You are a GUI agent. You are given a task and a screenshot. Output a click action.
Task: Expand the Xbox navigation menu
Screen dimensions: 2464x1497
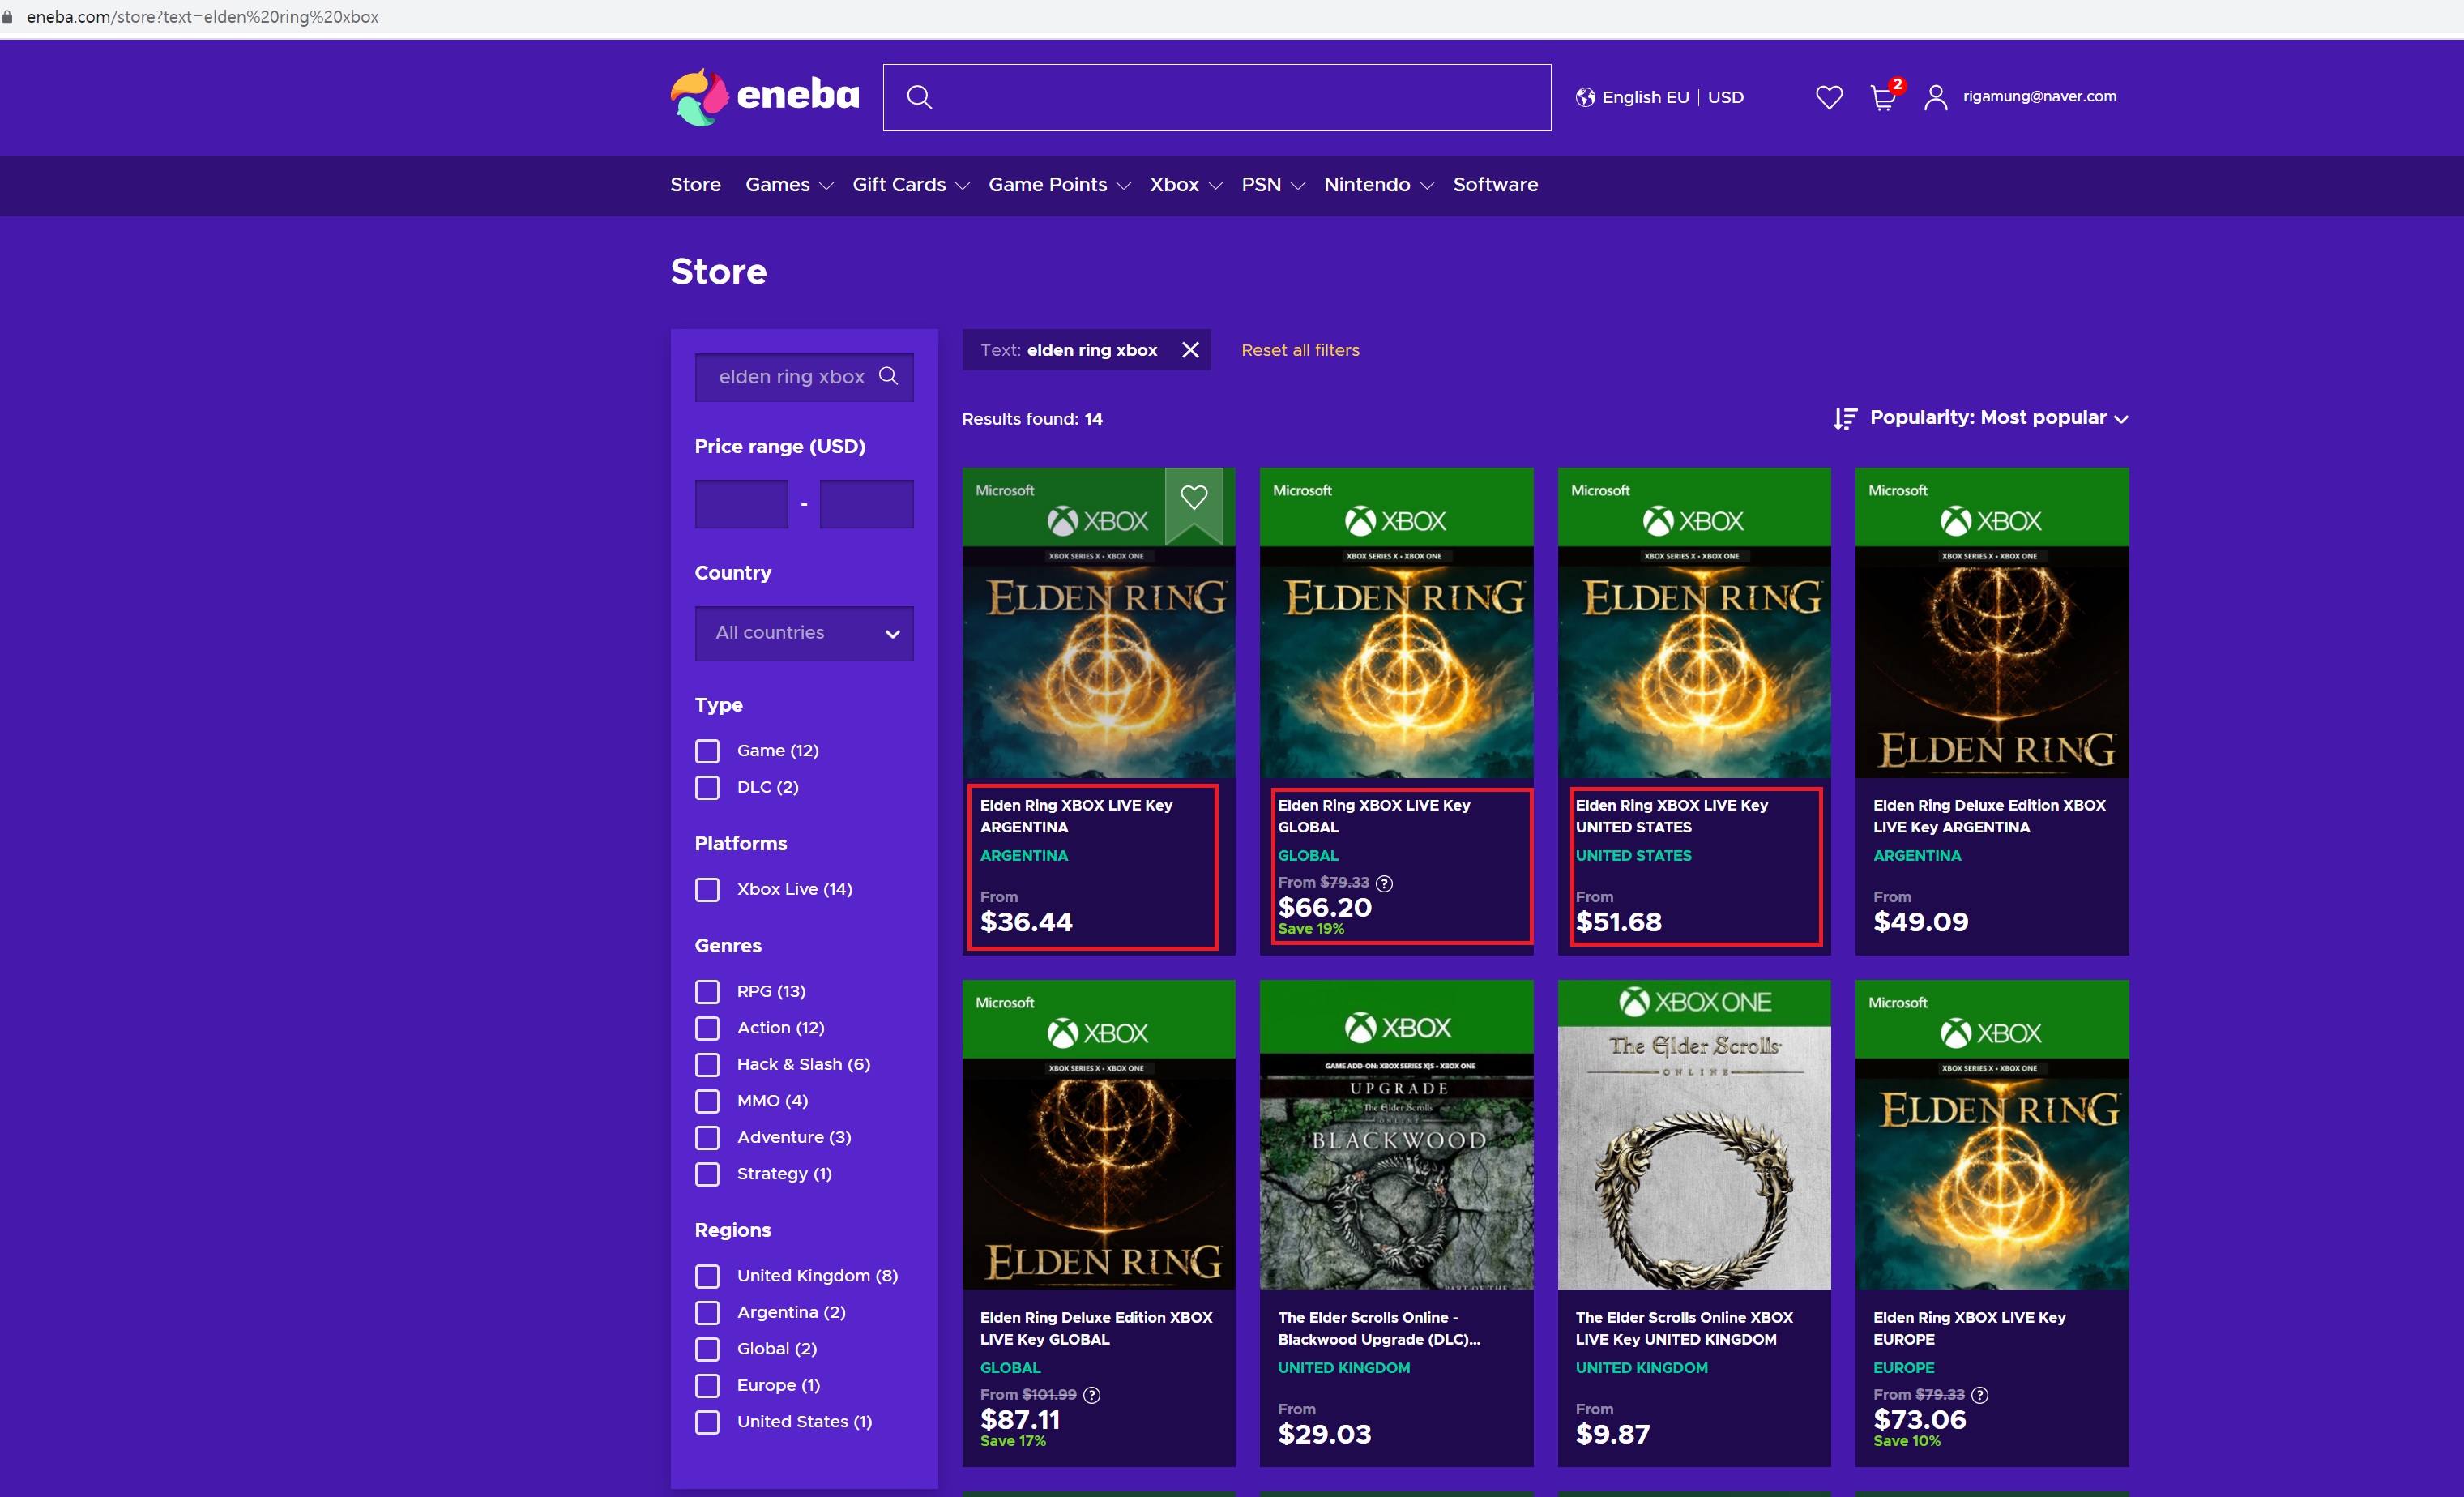point(1185,185)
